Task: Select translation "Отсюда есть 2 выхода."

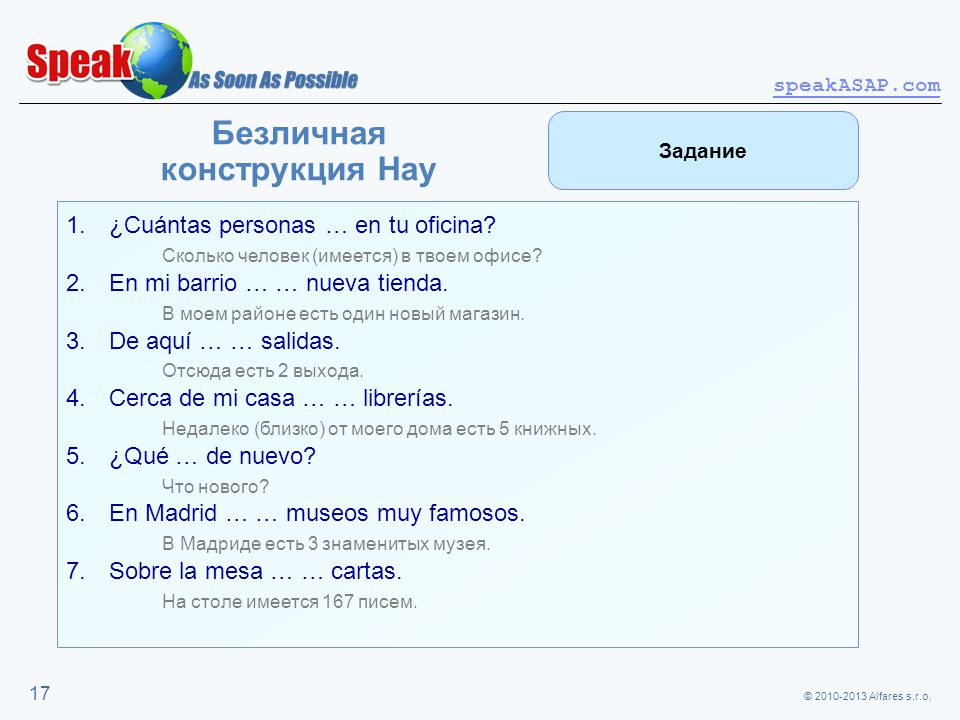Action: (263, 371)
